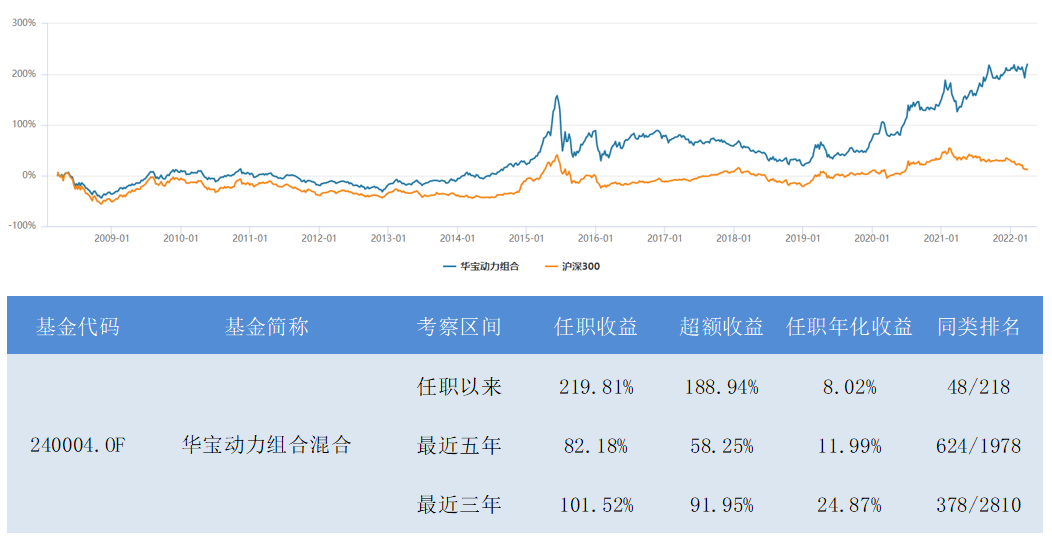Click the orange 沪深300 legend line marker
The image size is (1052, 540).
[553, 266]
